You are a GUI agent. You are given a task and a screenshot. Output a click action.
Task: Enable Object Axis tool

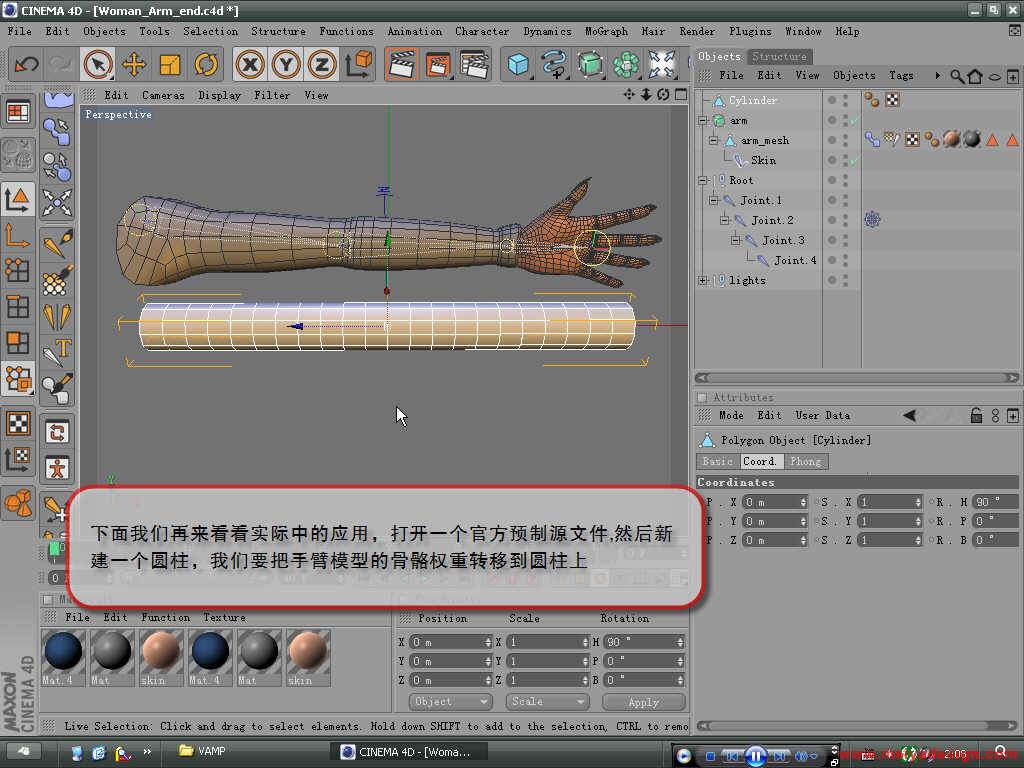pyautogui.click(x=18, y=235)
